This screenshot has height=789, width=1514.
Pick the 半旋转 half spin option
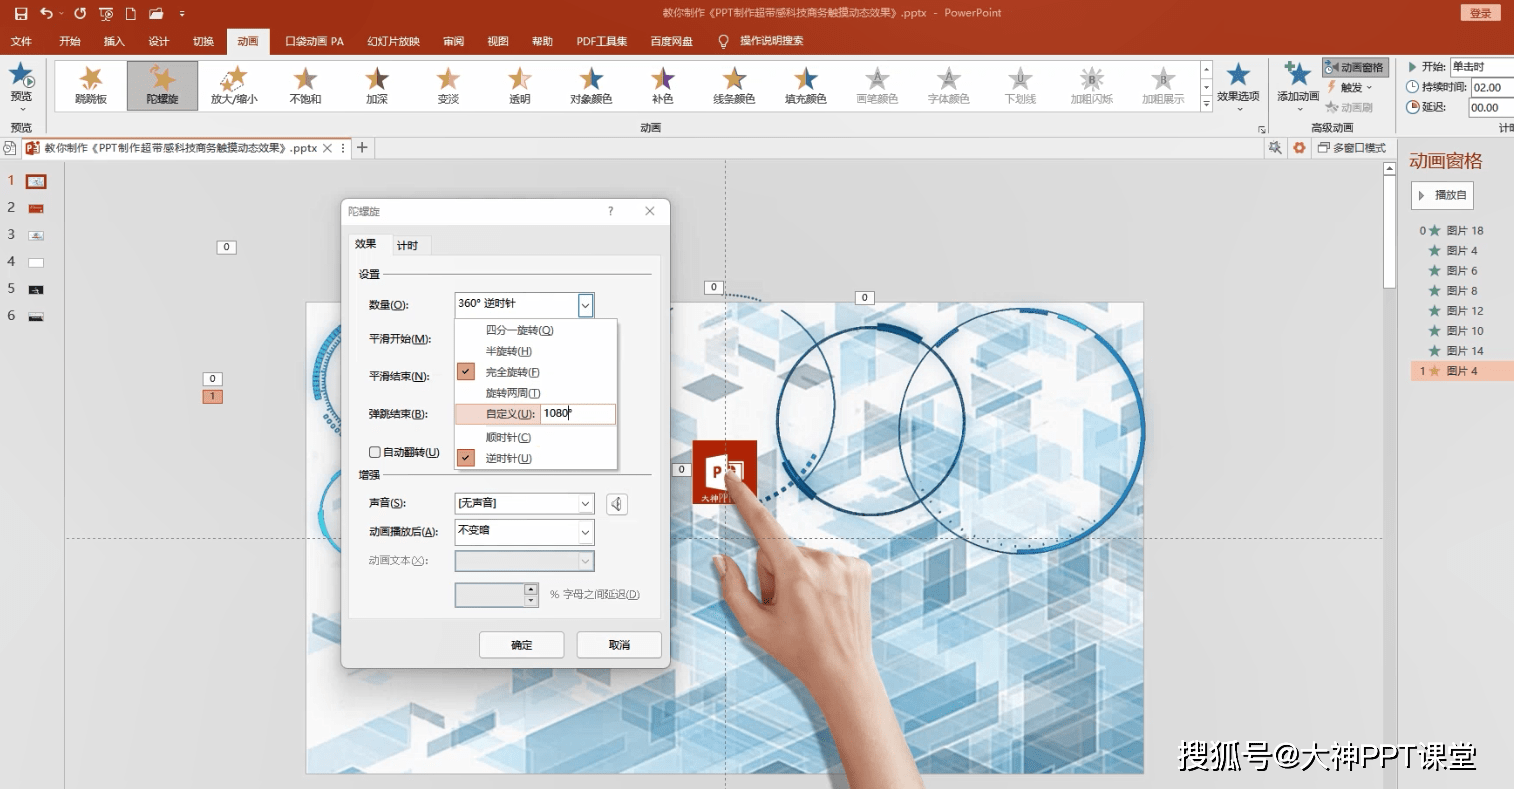tap(508, 351)
